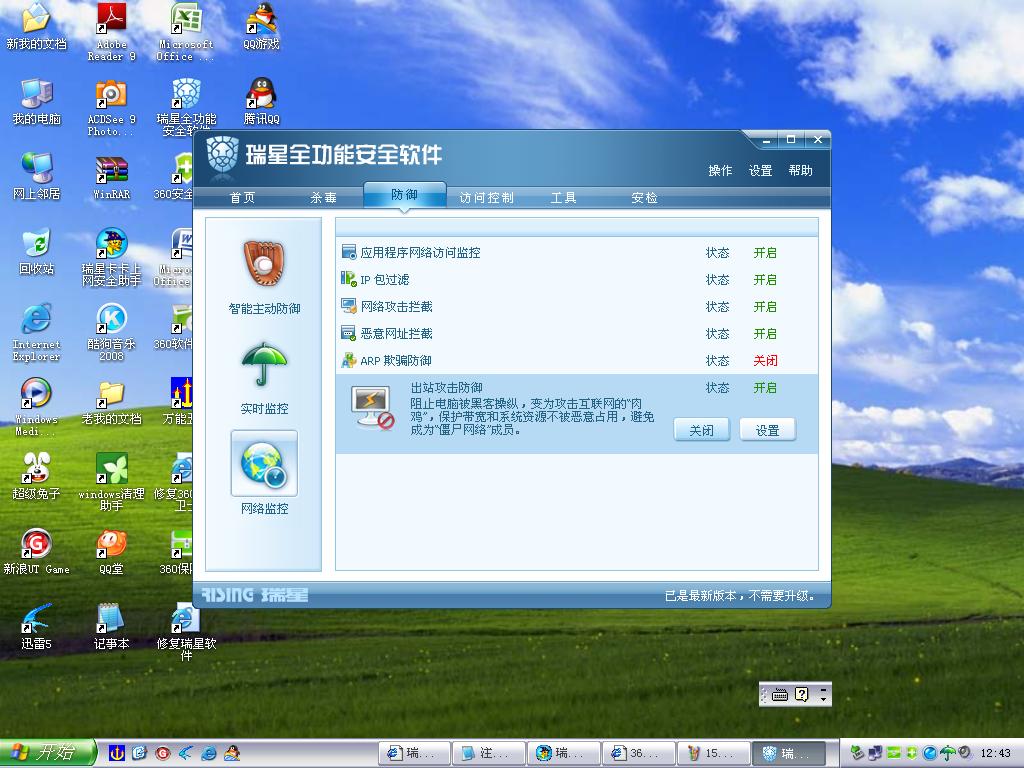Click the ARP 欺骗防御 row icon
Screen dimensions: 1024x768
(349, 360)
